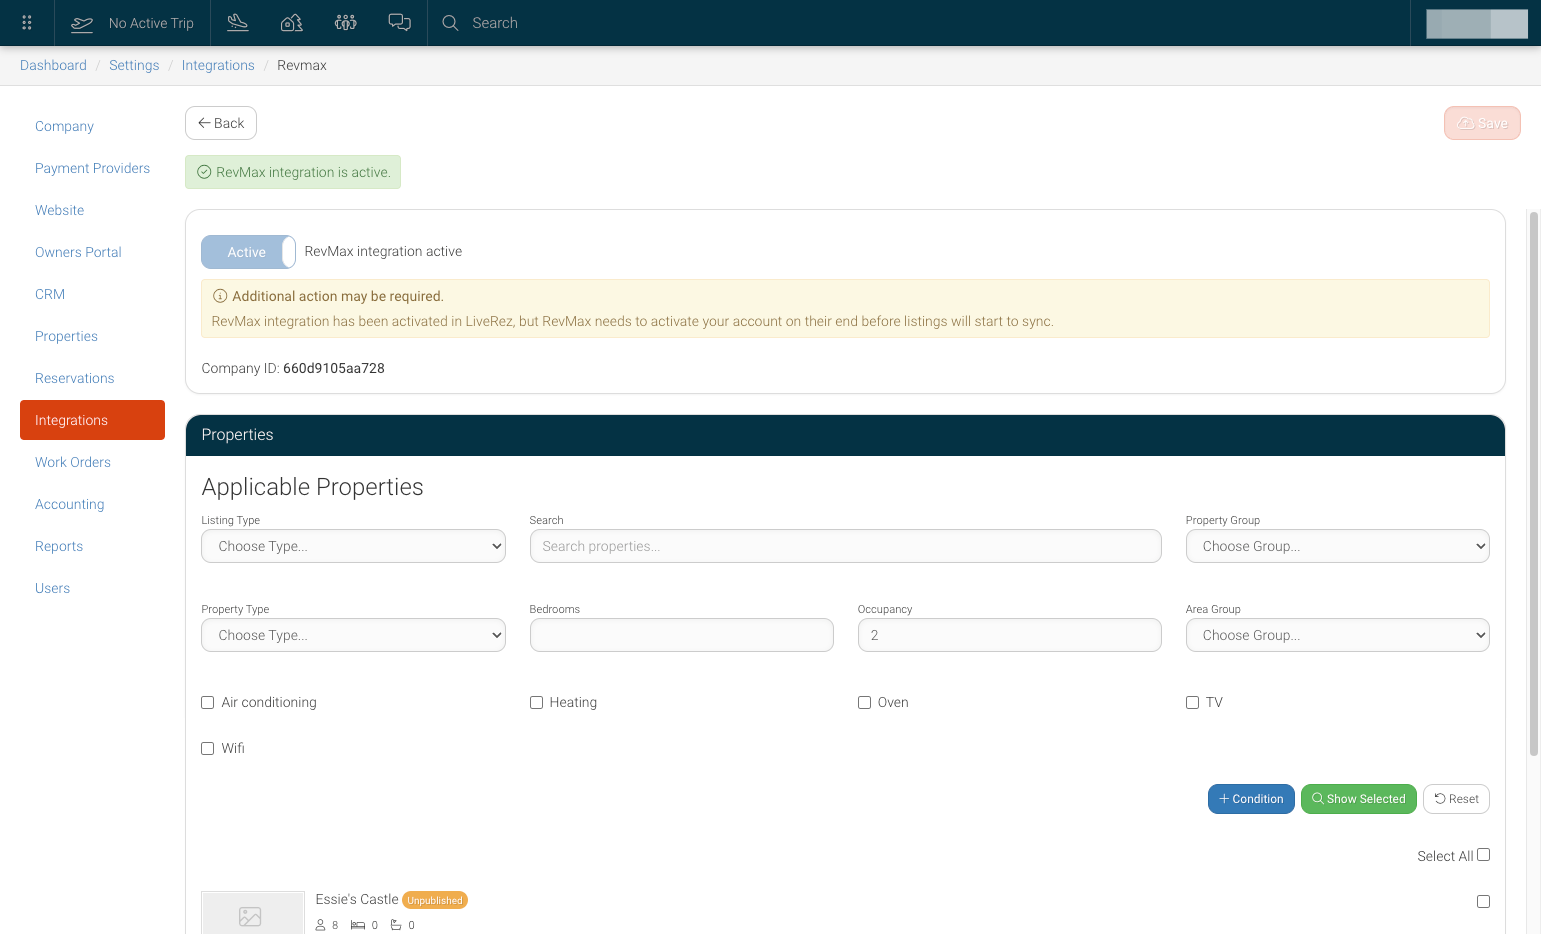Open the guests people group icon

coord(346,23)
